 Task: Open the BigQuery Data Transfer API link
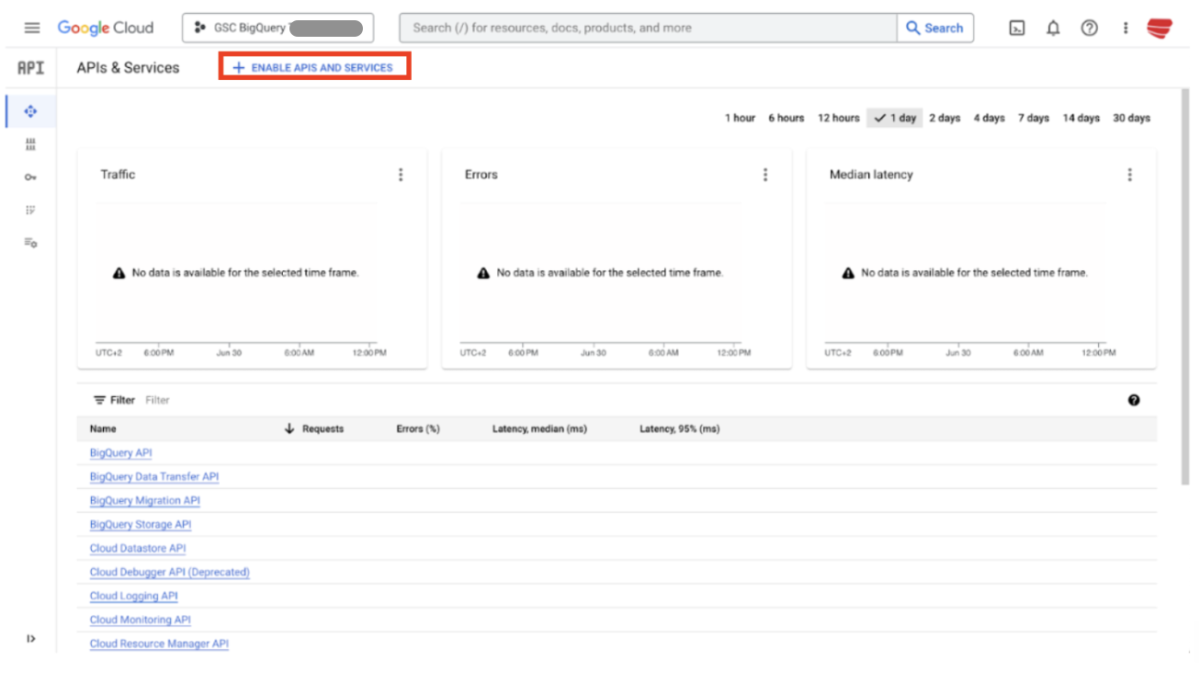[154, 477]
